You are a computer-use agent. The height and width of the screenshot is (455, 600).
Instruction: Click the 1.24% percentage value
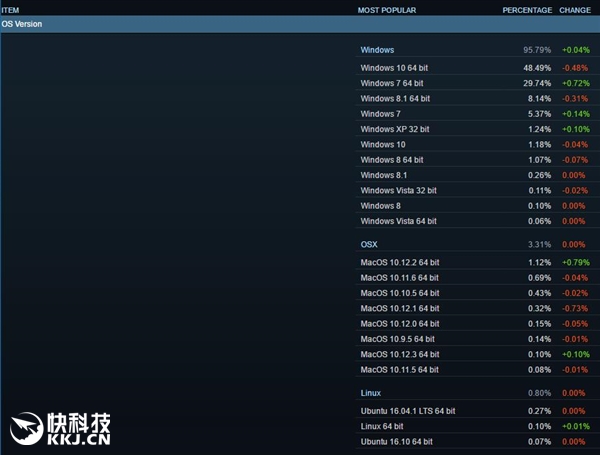(540, 129)
